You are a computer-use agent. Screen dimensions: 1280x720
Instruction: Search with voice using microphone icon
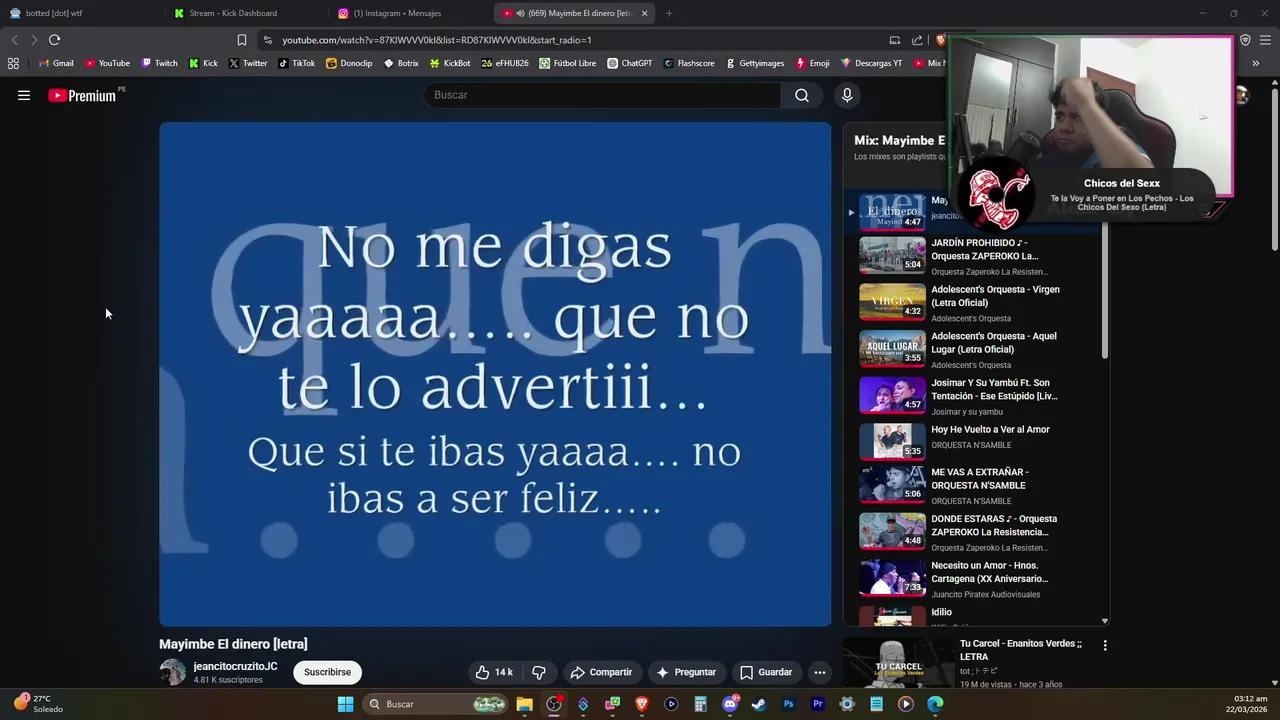tap(847, 95)
